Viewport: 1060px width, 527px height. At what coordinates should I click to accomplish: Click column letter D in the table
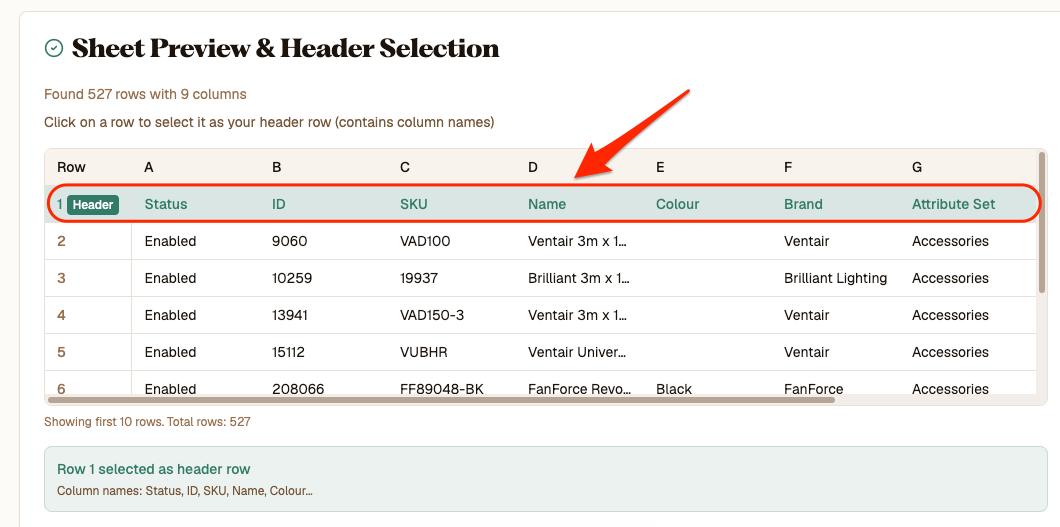(x=533, y=167)
